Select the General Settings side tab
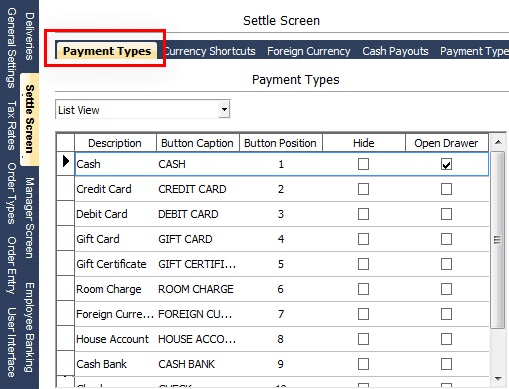 click(11, 48)
